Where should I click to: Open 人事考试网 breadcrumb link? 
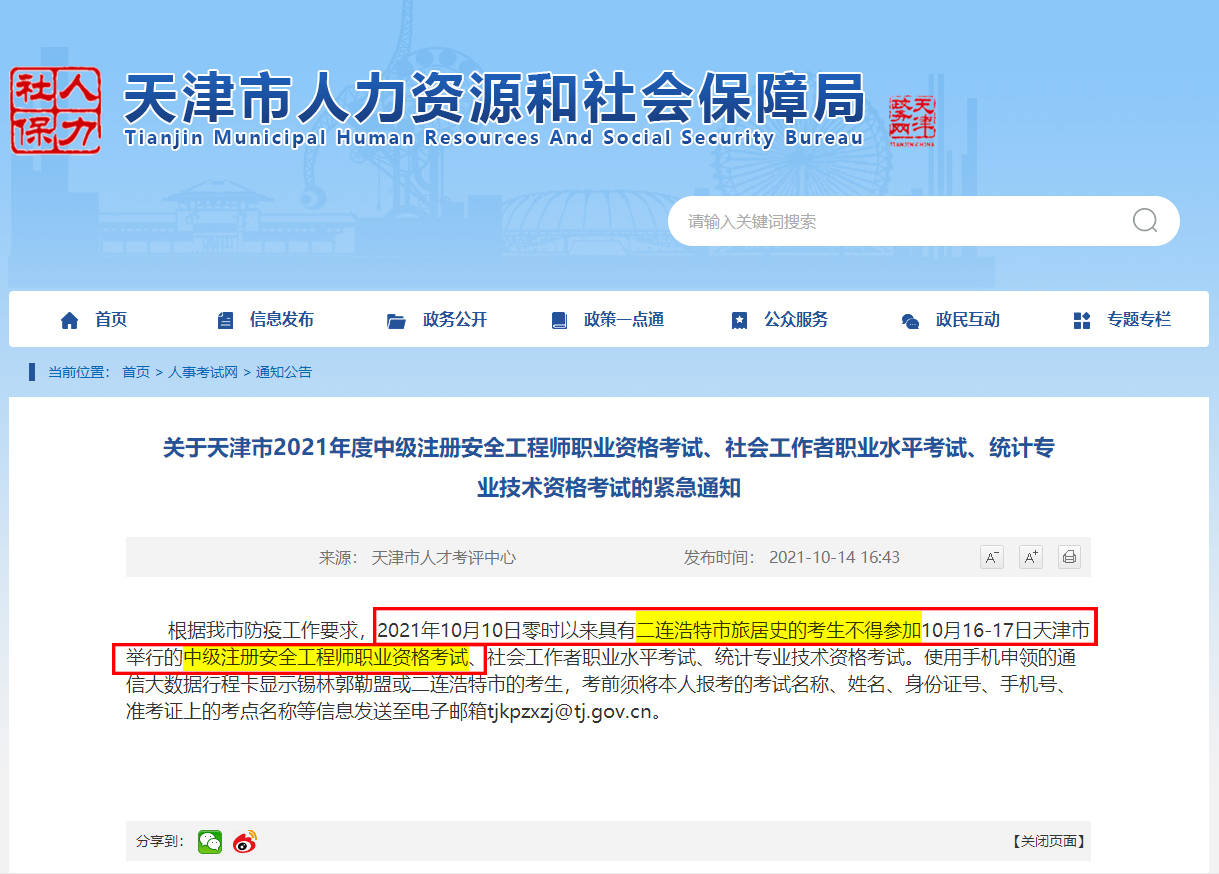tap(203, 372)
